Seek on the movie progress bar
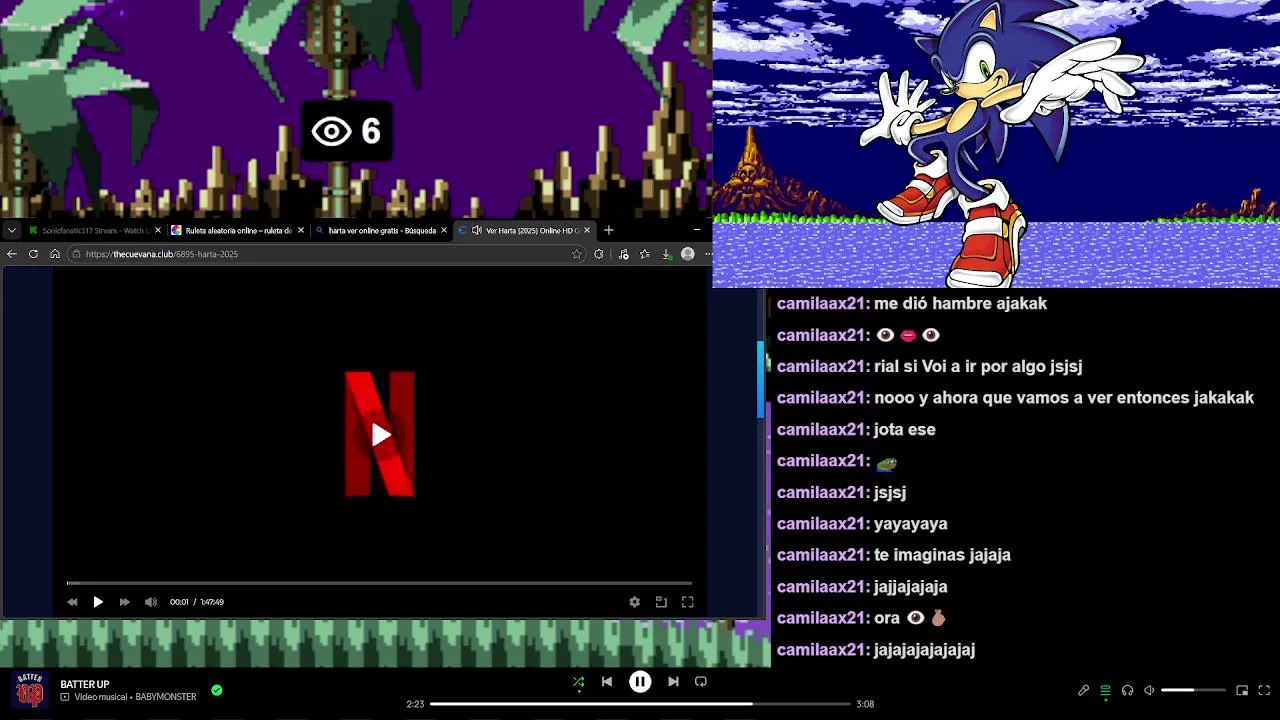The width and height of the screenshot is (1280, 720). (379, 582)
